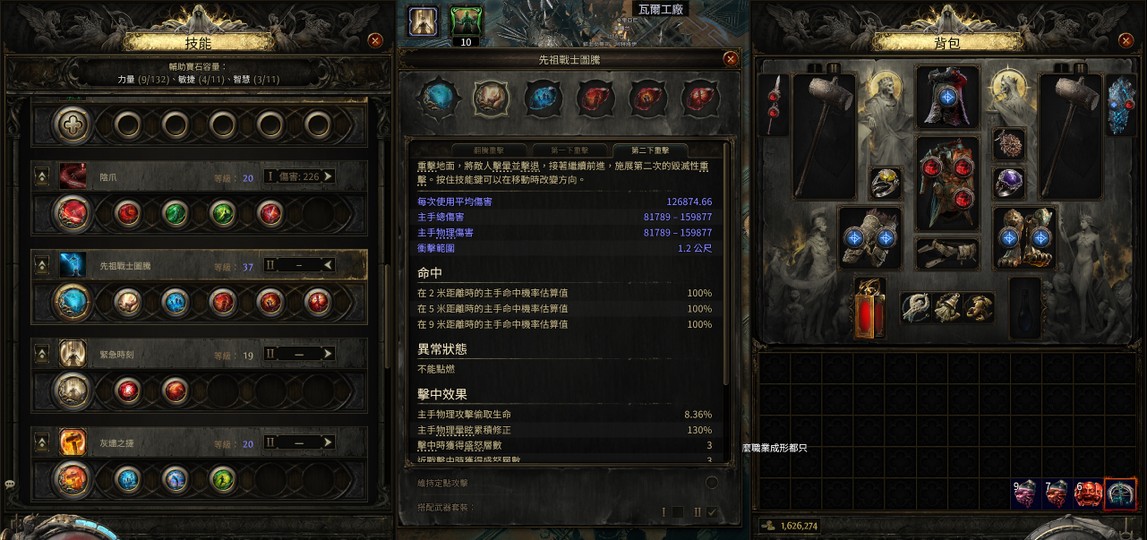The image size is (1147, 540).
Task: Click the amulet slot in inventory
Action: (x=1009, y=143)
